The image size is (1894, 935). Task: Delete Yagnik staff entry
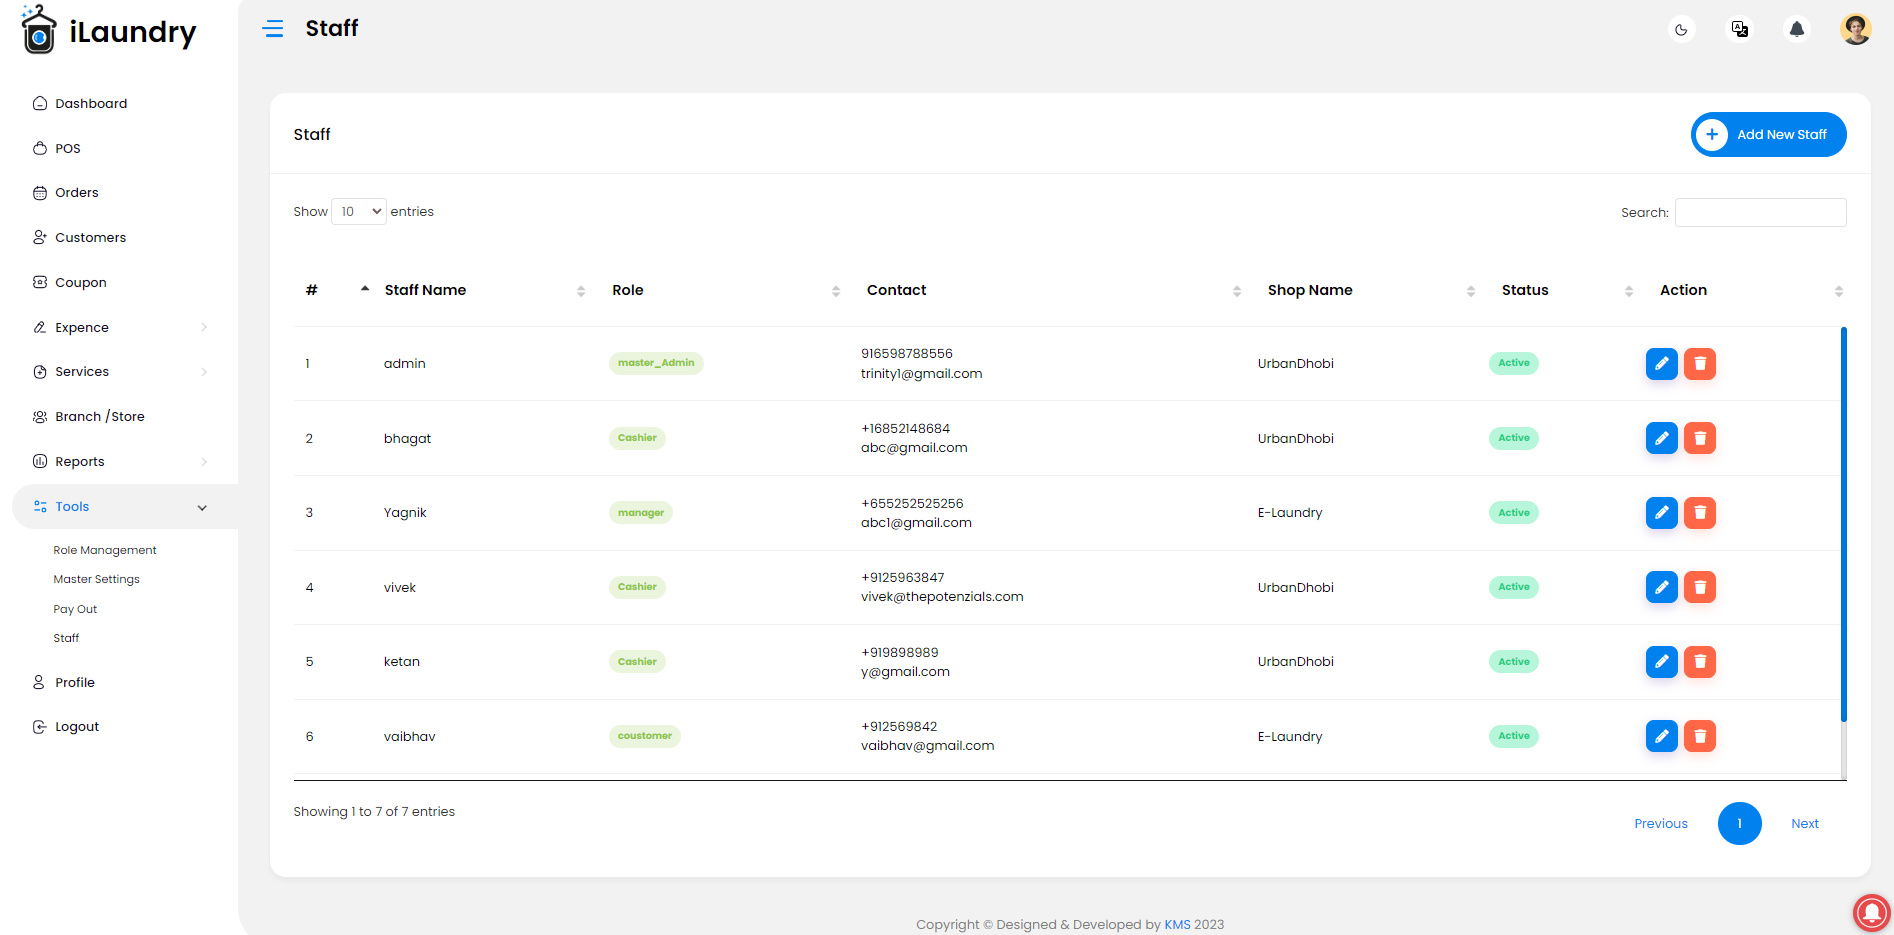(x=1700, y=513)
